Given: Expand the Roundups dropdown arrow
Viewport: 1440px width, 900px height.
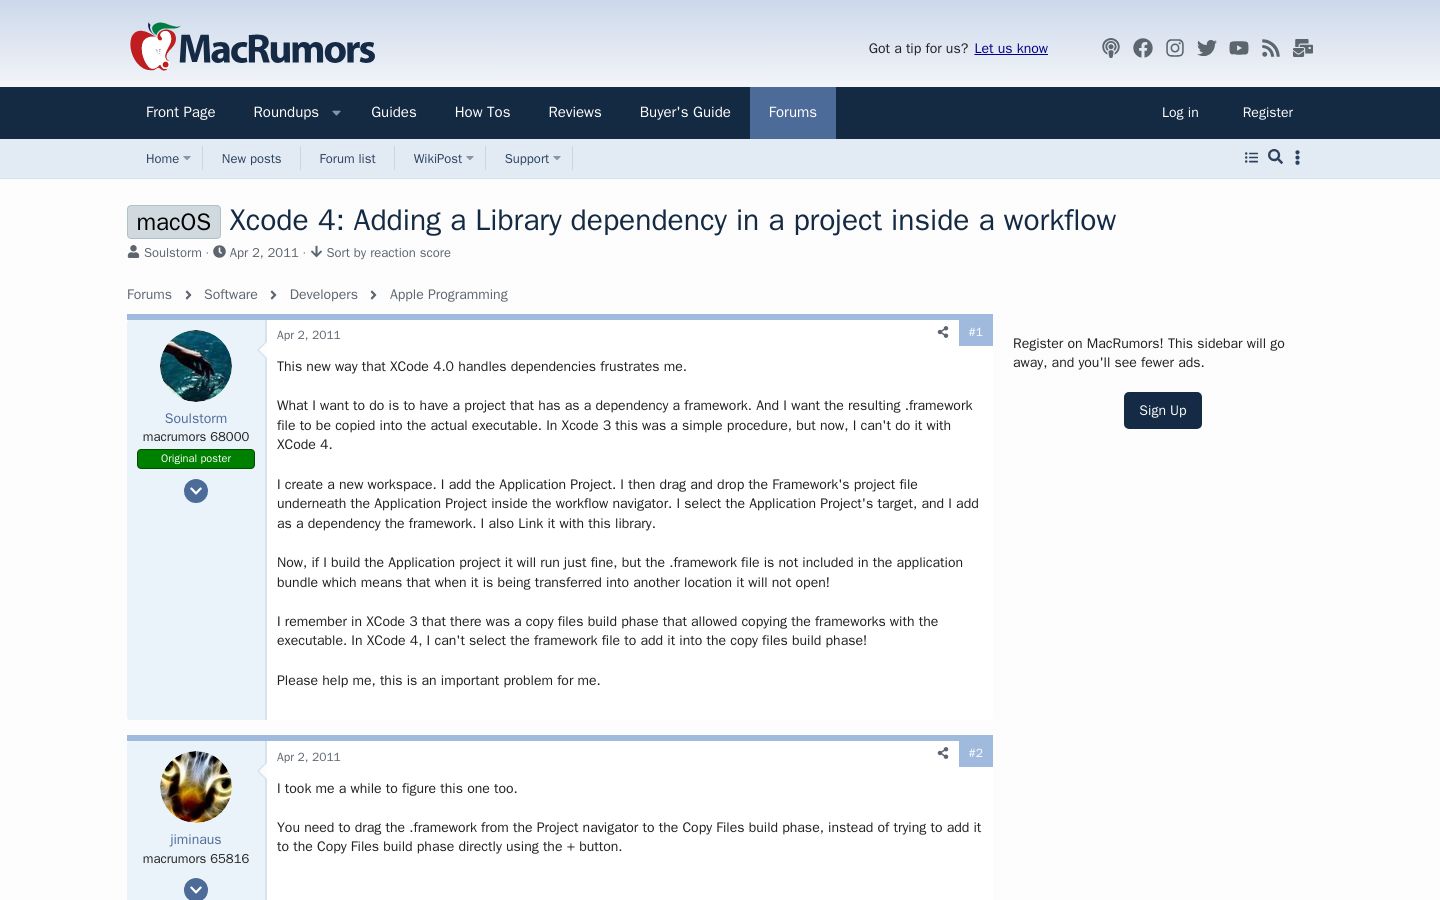Looking at the screenshot, I should click(337, 113).
